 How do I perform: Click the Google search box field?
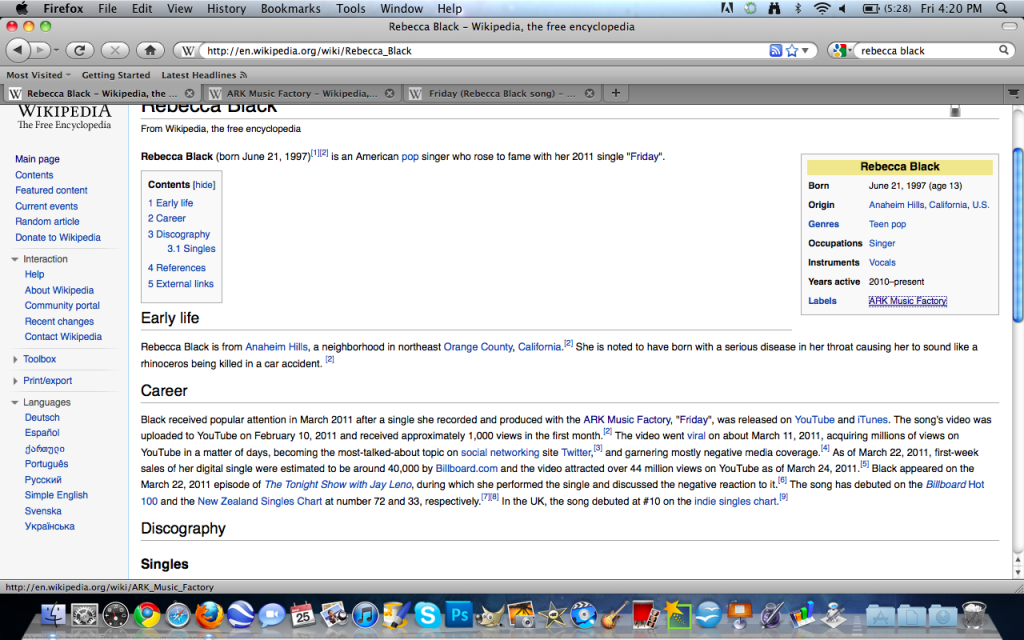tap(927, 50)
